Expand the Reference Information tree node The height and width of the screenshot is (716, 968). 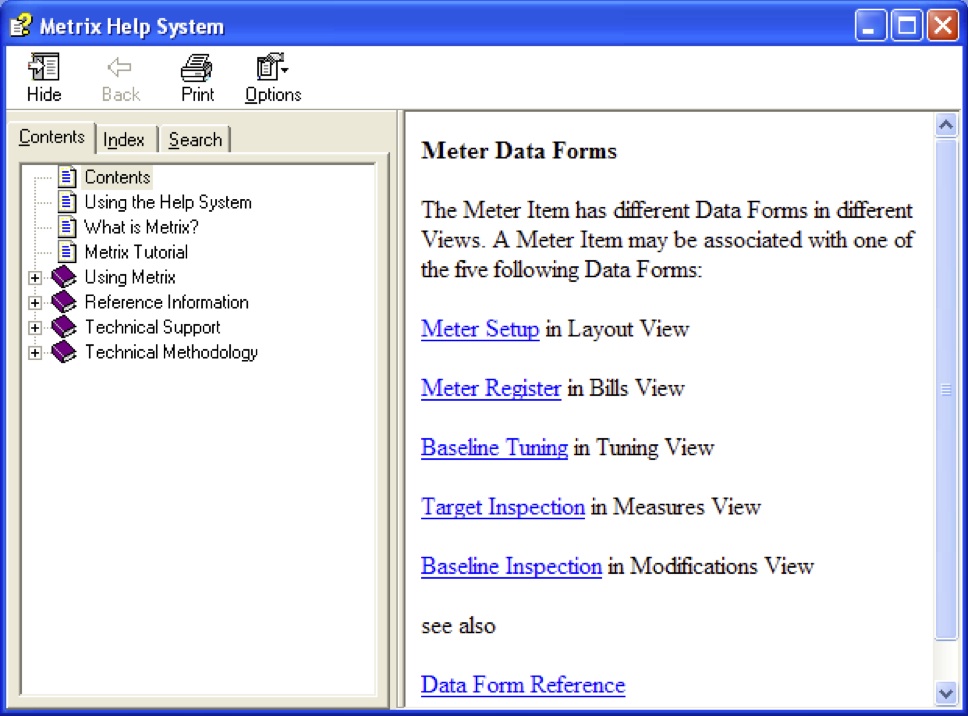click(35, 302)
